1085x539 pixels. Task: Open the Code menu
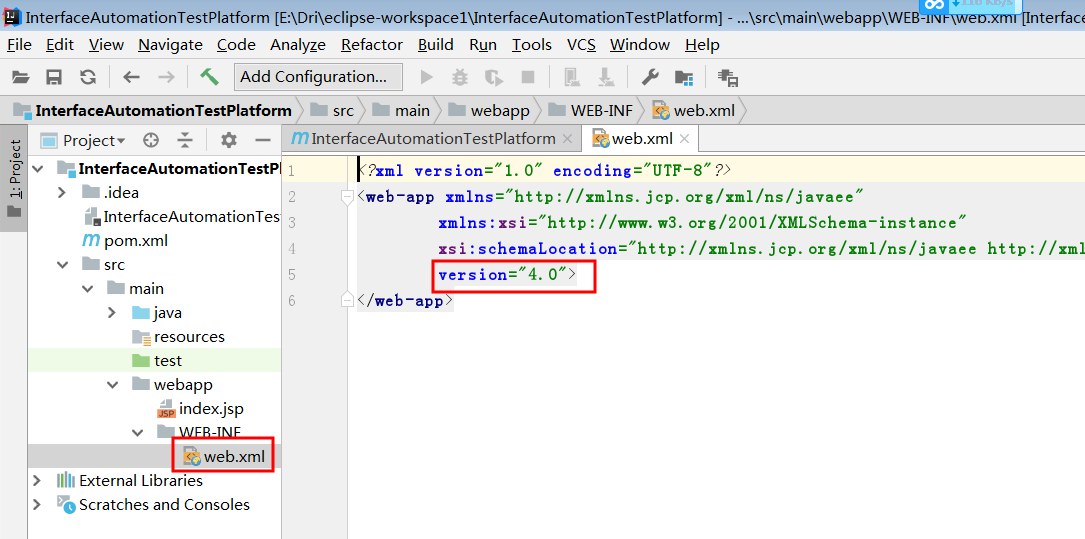pyautogui.click(x=236, y=45)
